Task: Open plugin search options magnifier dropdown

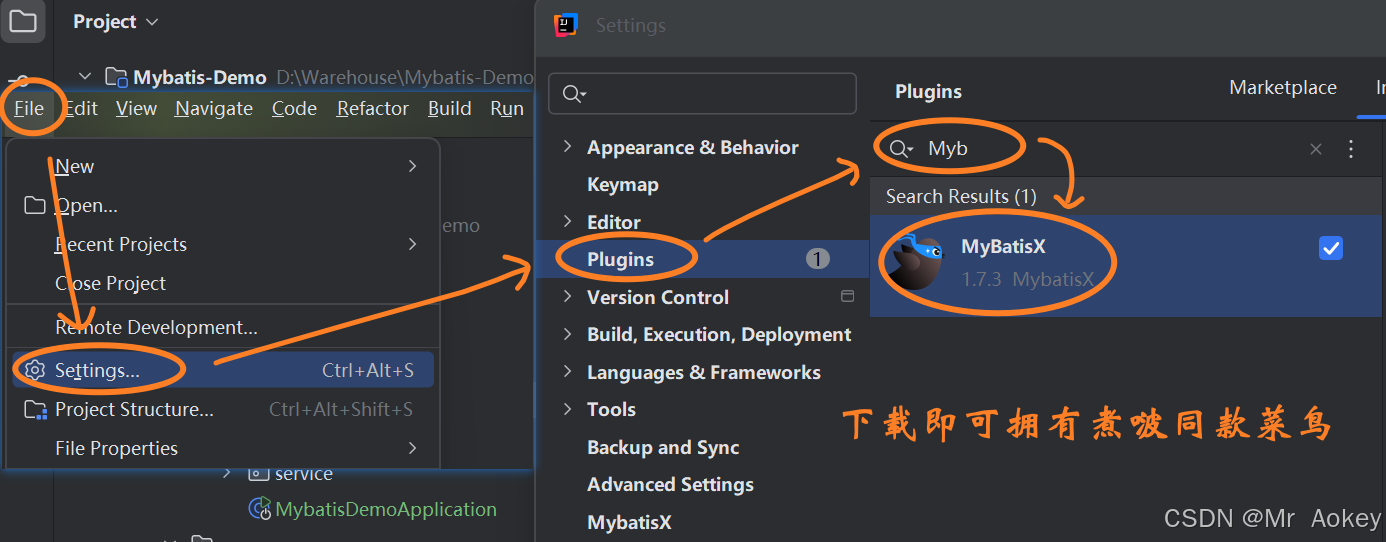Action: (901, 148)
